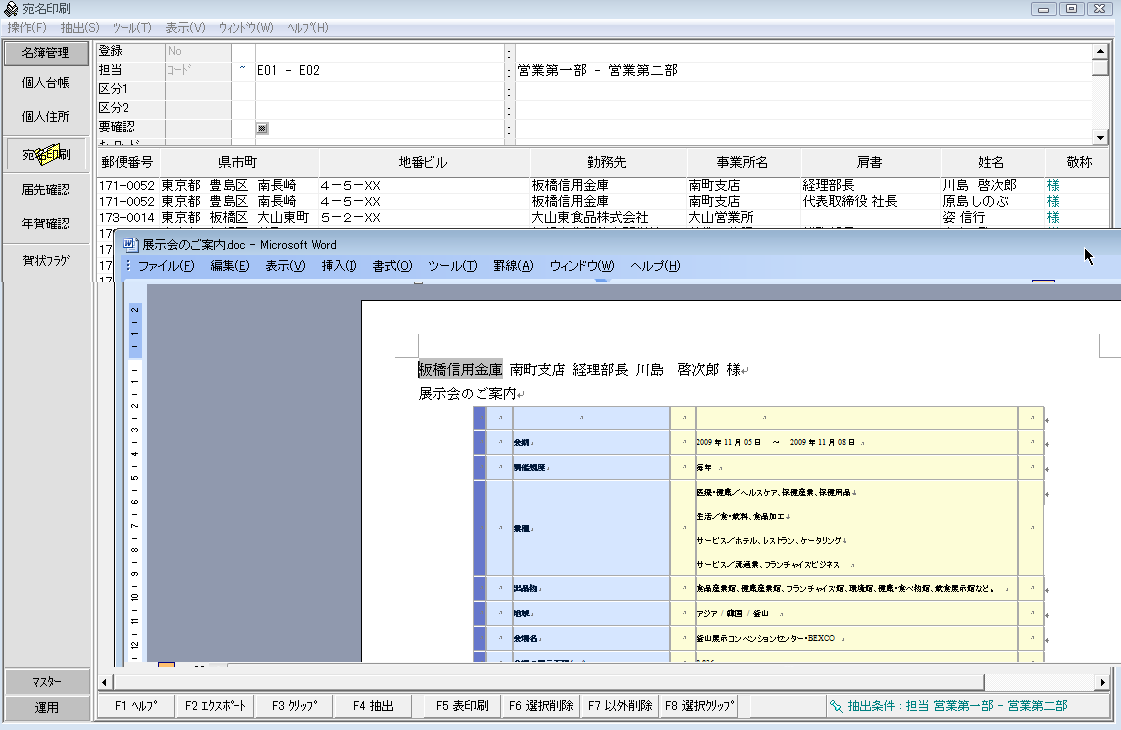Image resolution: width=1121 pixels, height=730 pixels.
Task: Select the 宛名印刷 sidebar item with yellow icon
Action: pyautogui.click(x=46, y=154)
